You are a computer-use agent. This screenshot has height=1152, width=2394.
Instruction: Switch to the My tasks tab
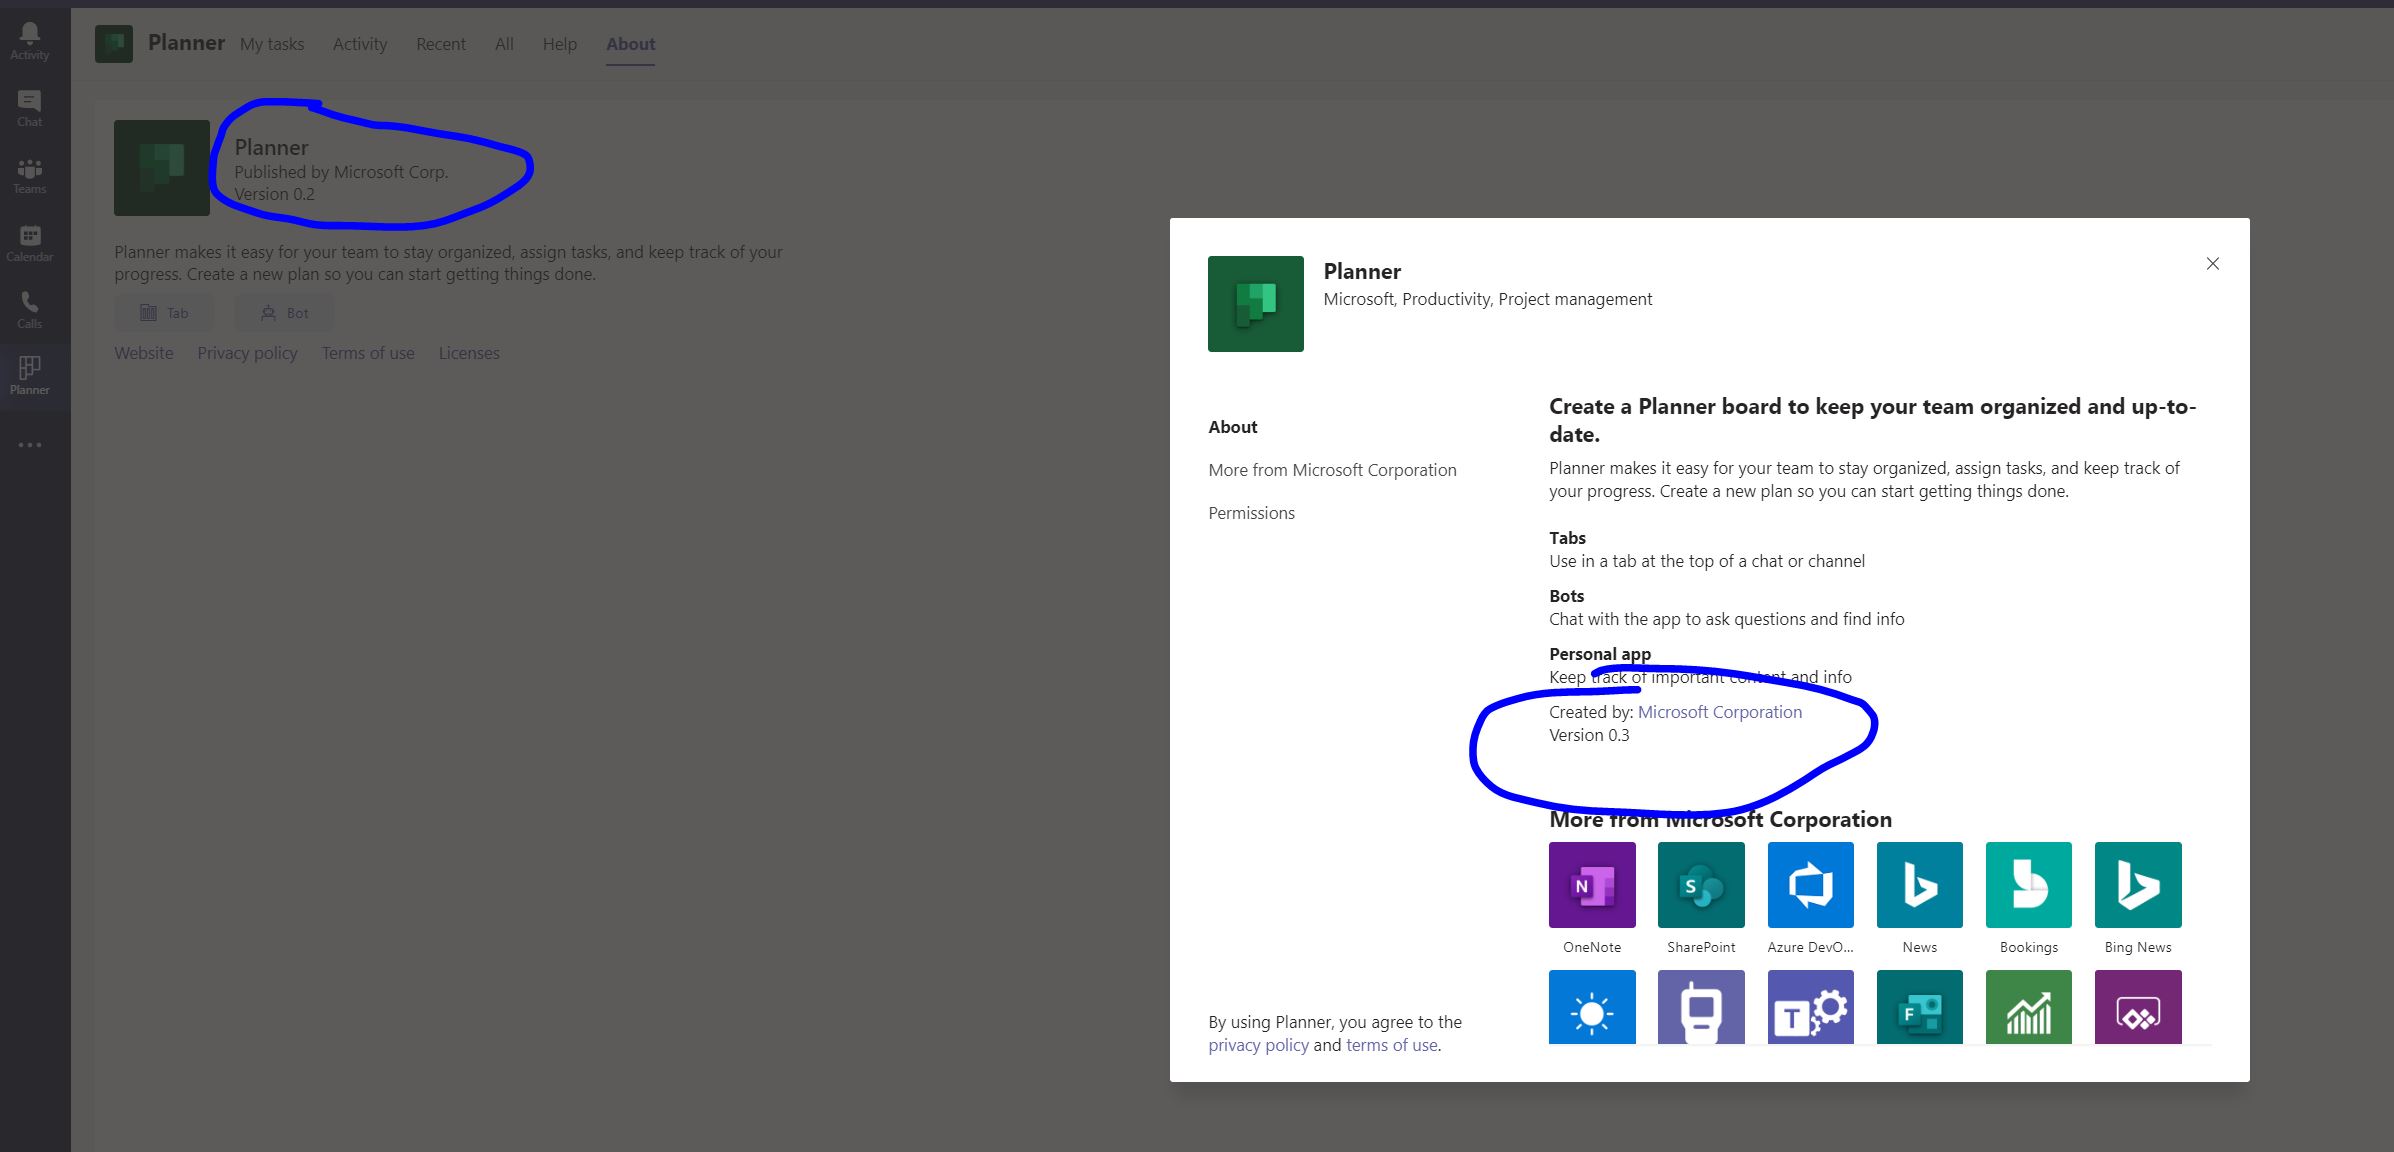(x=272, y=44)
